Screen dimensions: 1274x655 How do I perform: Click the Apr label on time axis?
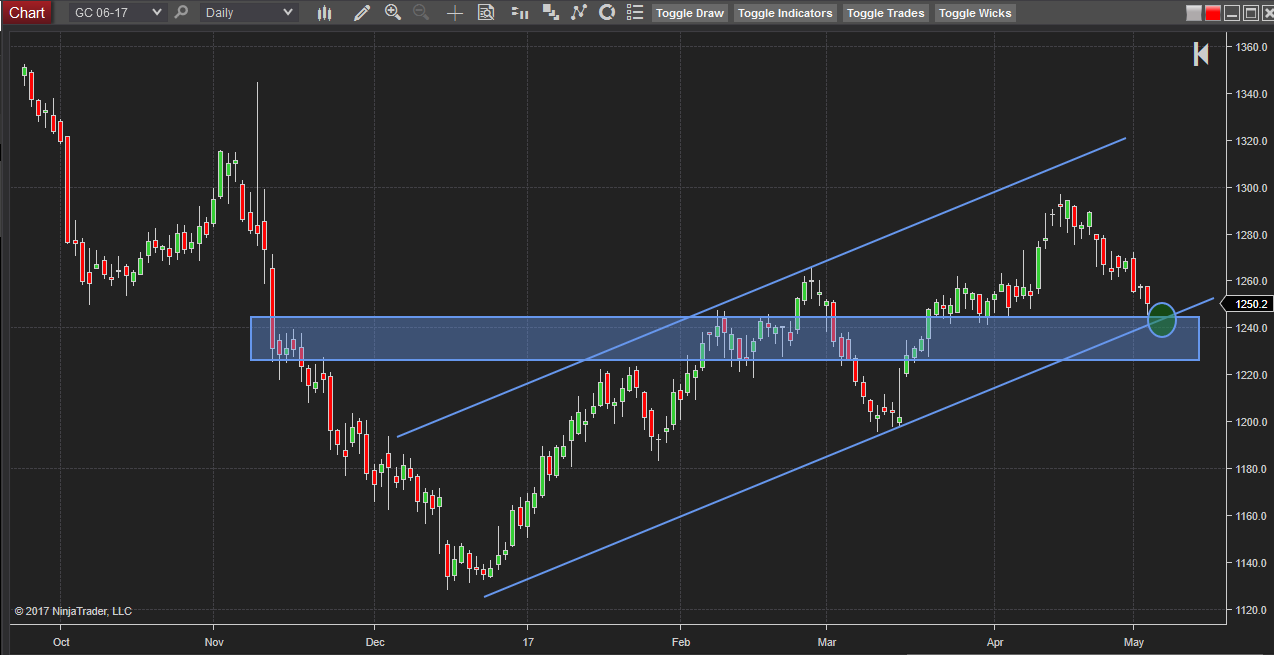pyautogui.click(x=995, y=641)
